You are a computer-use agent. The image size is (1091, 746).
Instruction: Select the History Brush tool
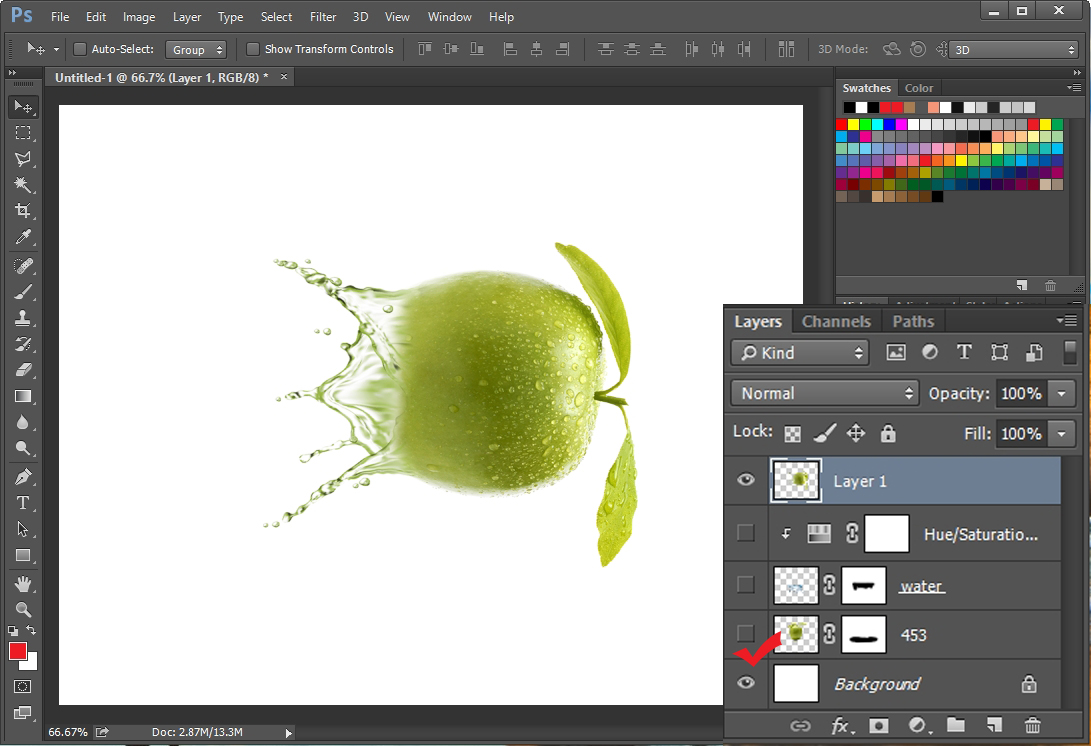pos(23,344)
